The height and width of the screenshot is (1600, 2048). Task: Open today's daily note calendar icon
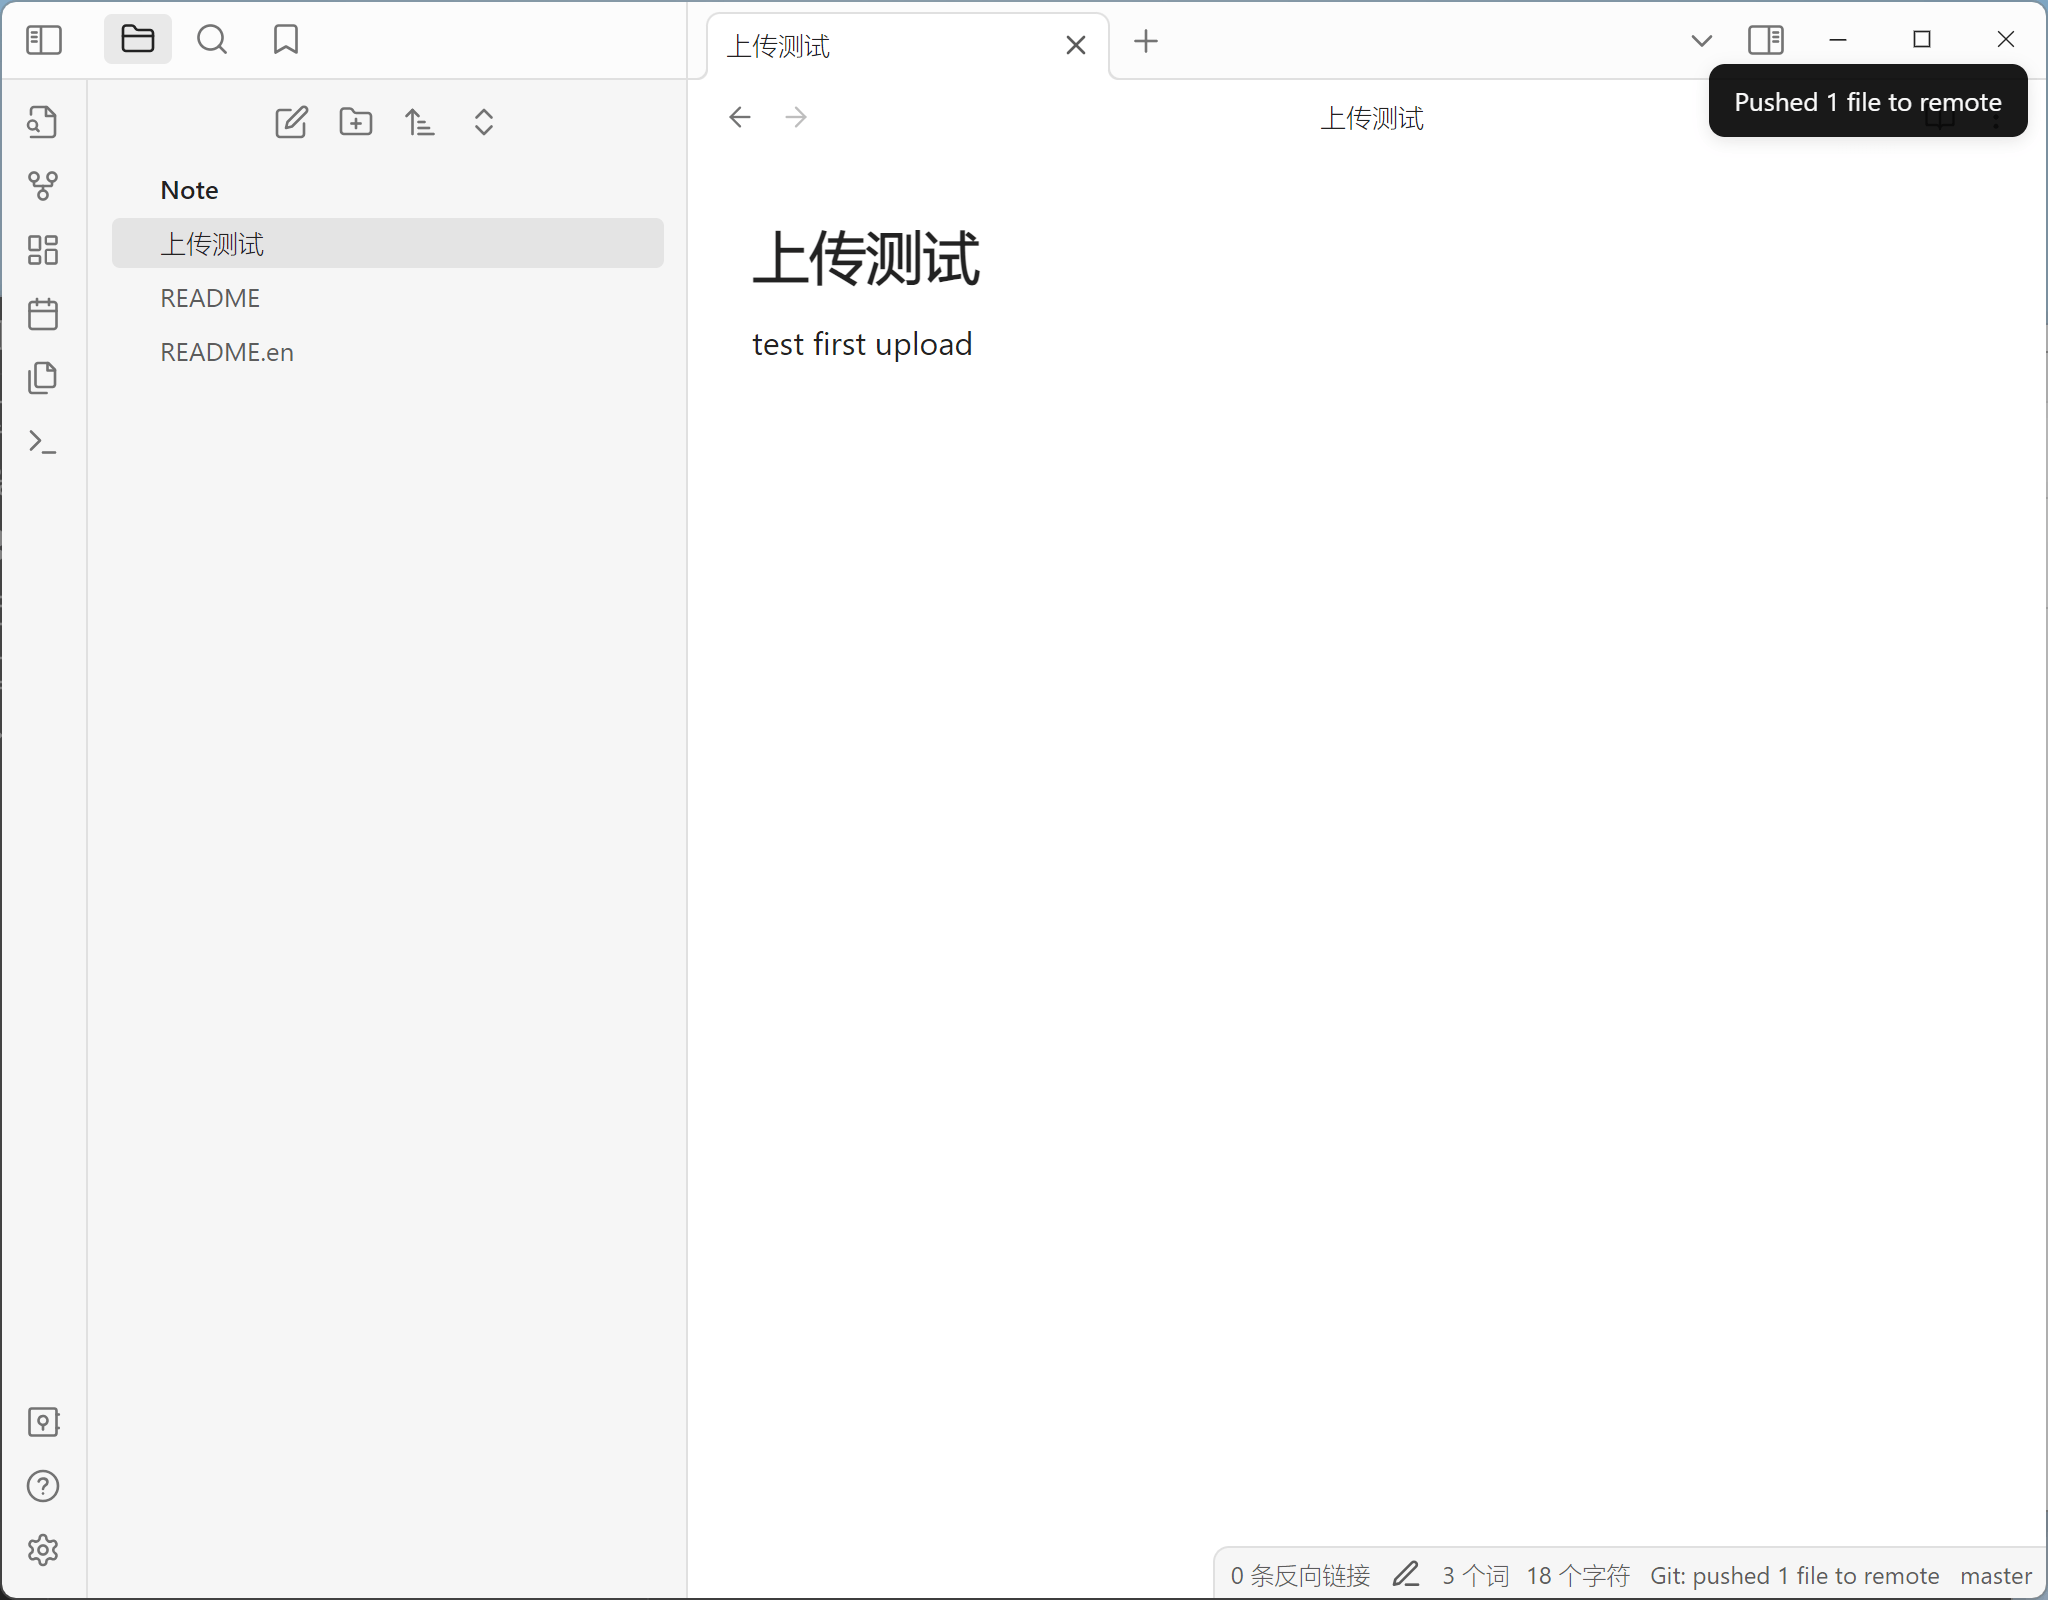coord(42,314)
